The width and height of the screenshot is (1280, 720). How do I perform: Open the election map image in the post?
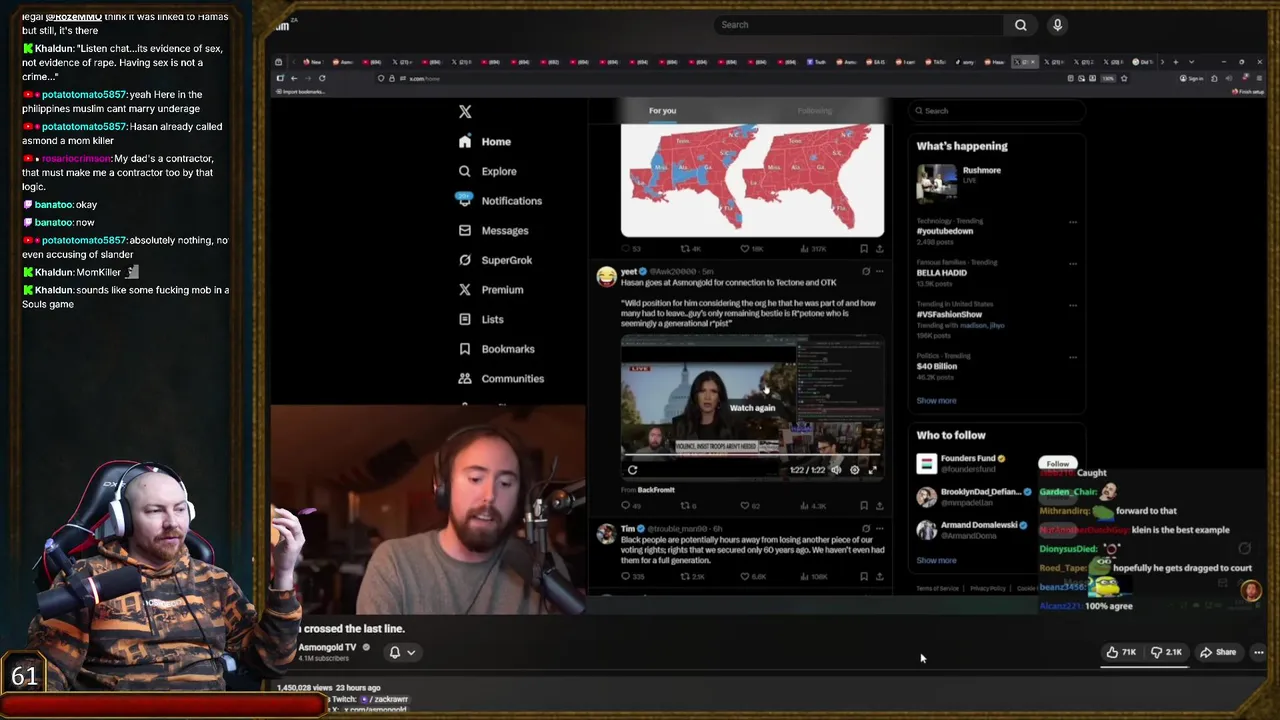(752, 180)
